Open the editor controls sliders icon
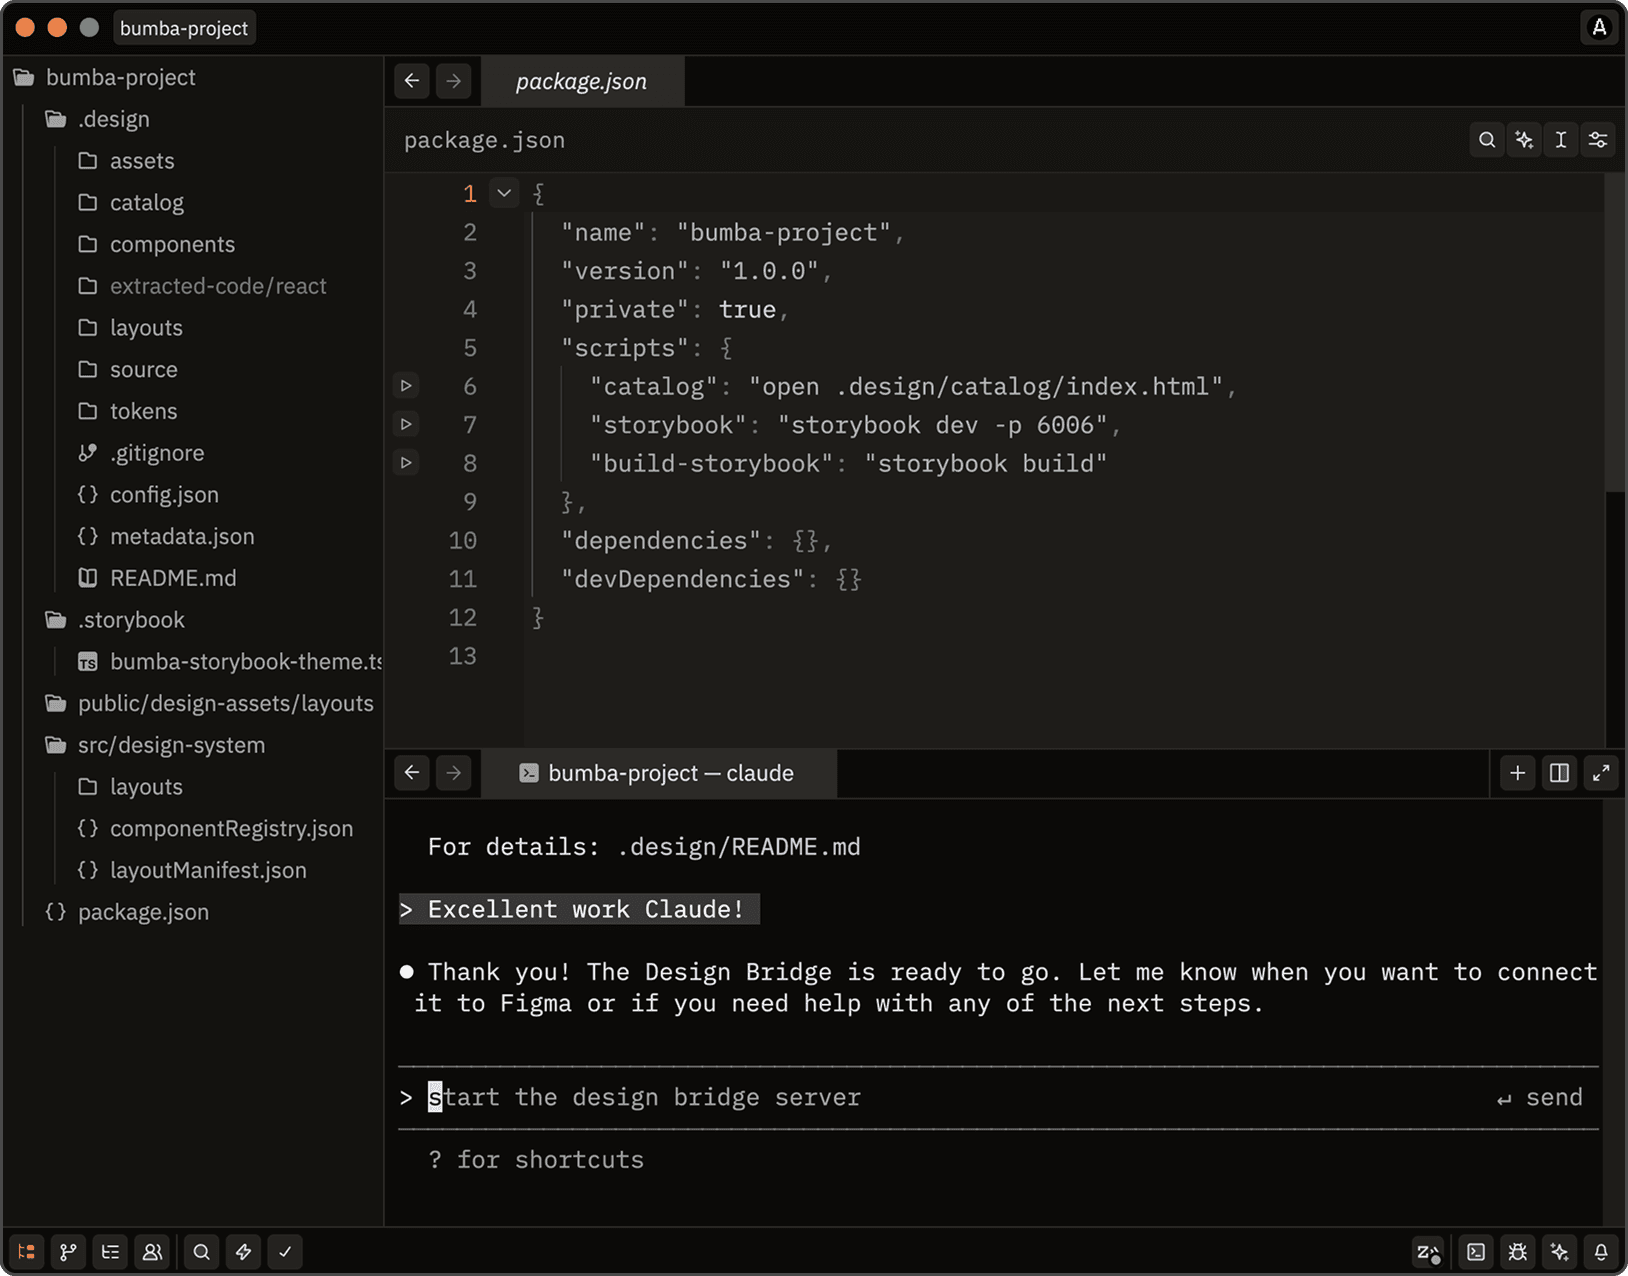Screen dimensions: 1628x1276 pyautogui.click(x=1598, y=140)
